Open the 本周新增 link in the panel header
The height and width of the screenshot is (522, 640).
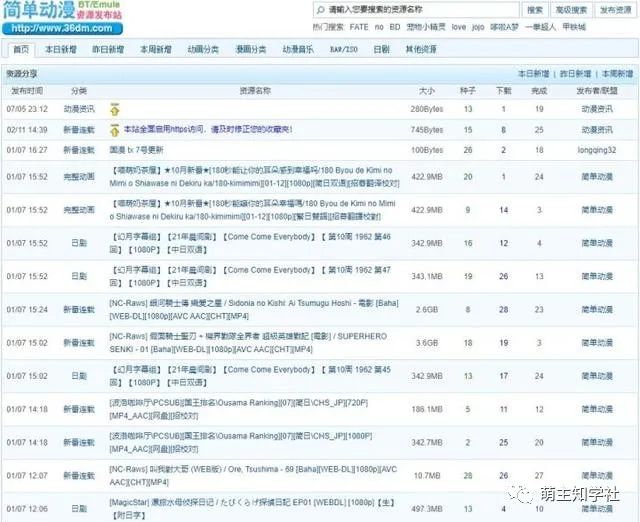pyautogui.click(x=617, y=74)
